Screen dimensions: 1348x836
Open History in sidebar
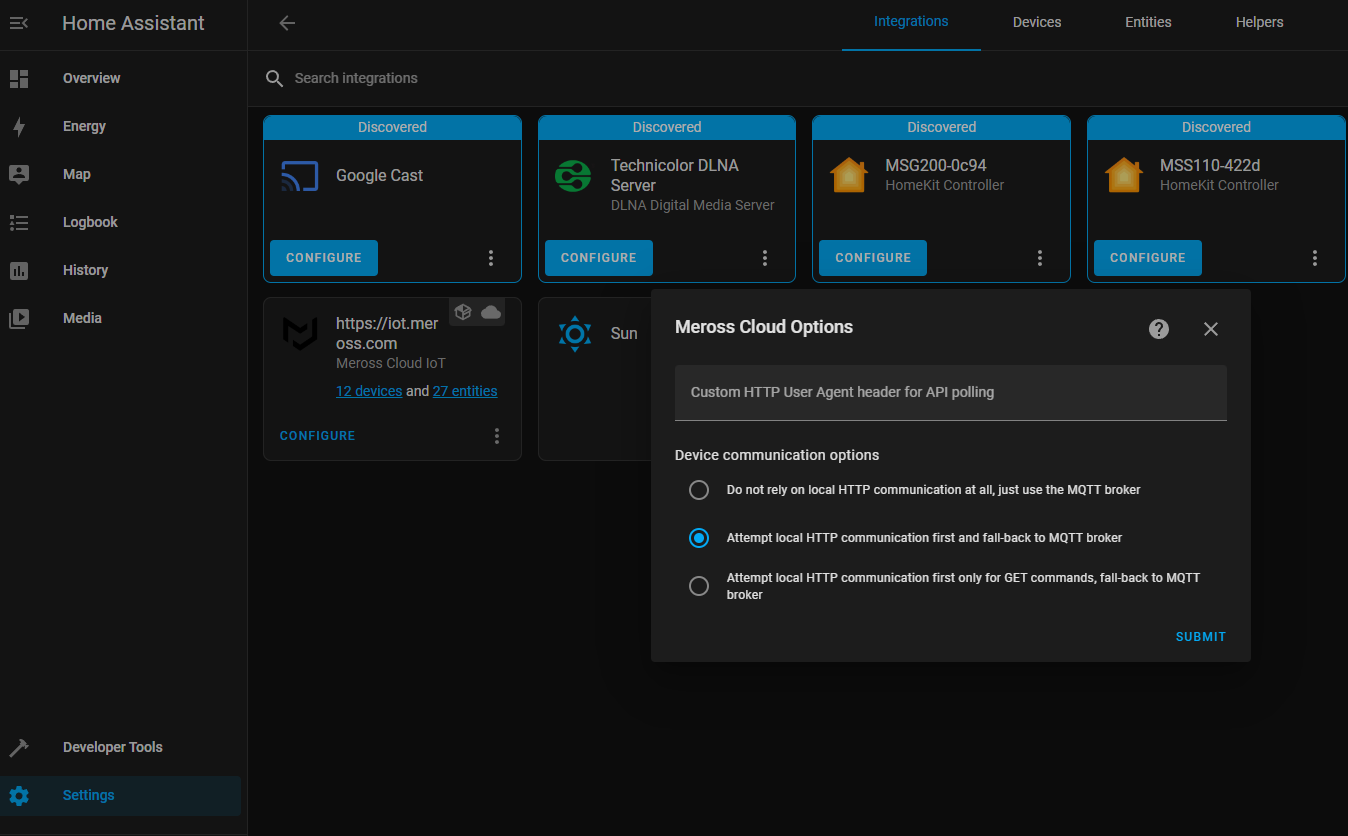pyautogui.click(x=120, y=270)
